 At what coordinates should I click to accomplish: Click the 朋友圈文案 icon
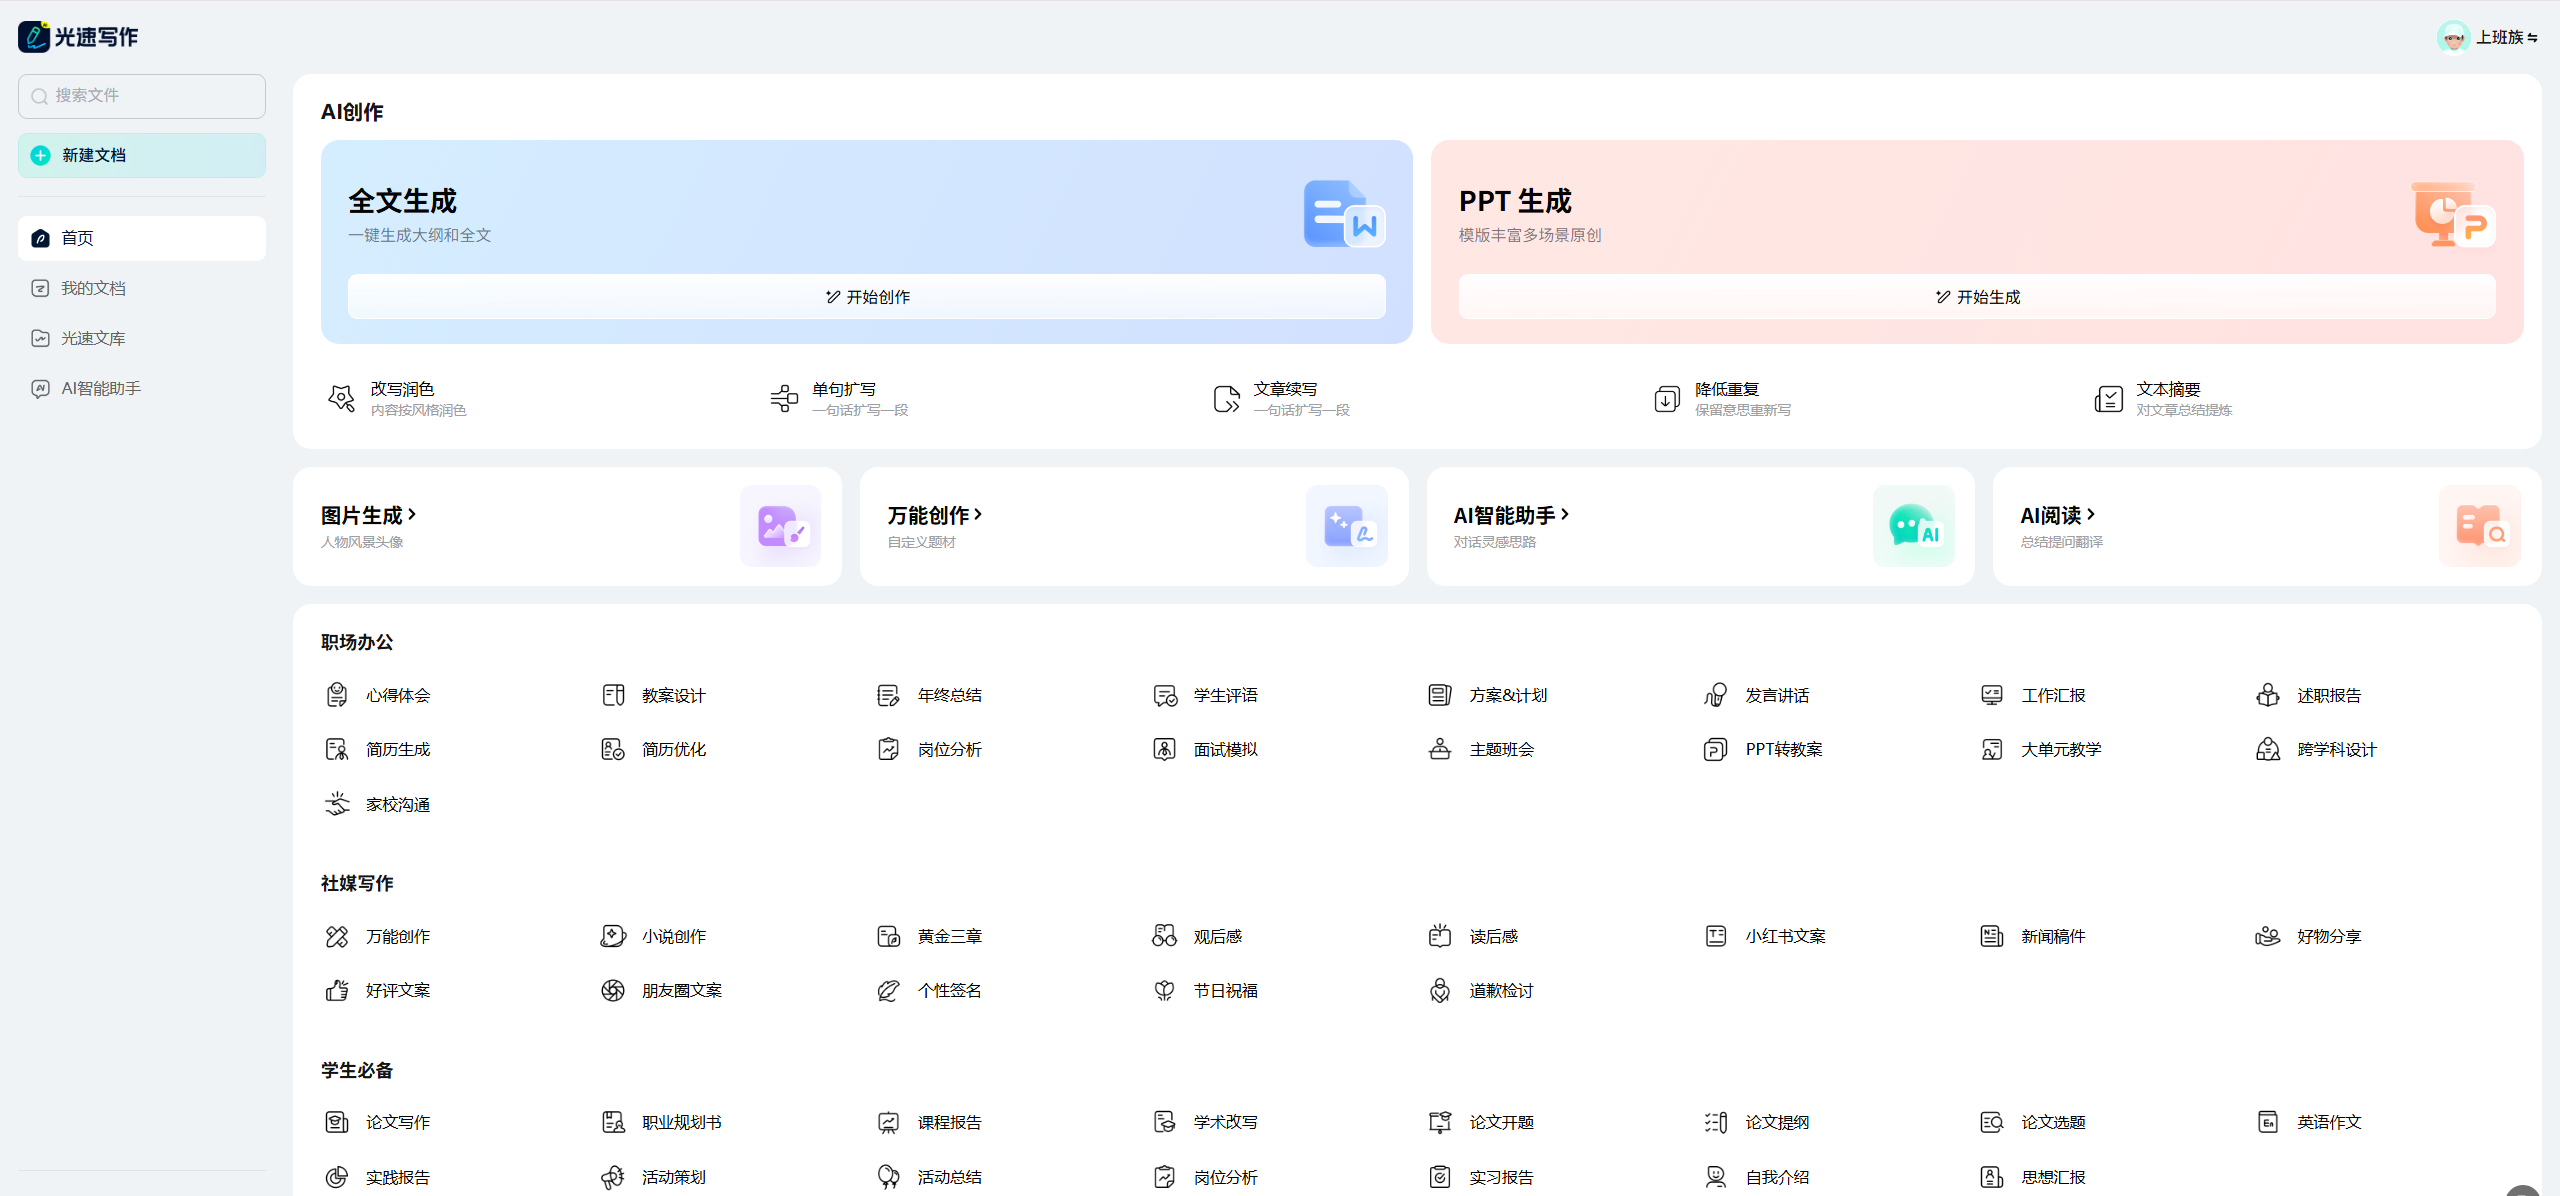point(613,990)
